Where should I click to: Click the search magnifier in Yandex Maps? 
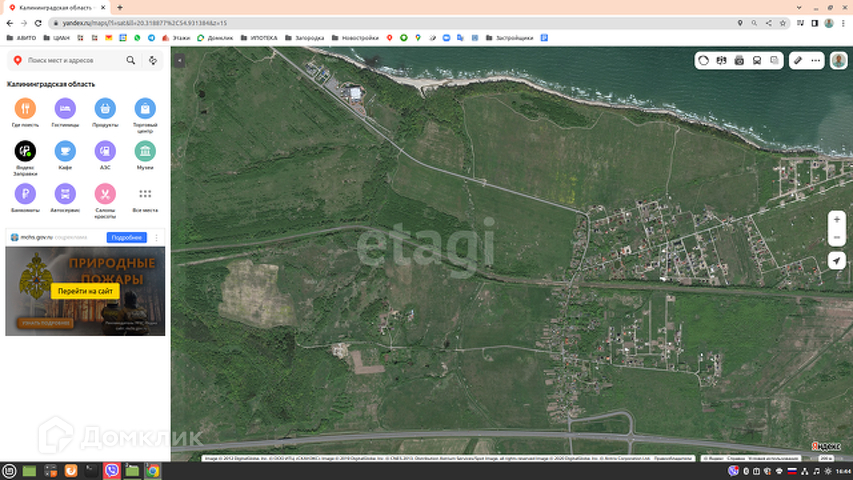click(130, 60)
